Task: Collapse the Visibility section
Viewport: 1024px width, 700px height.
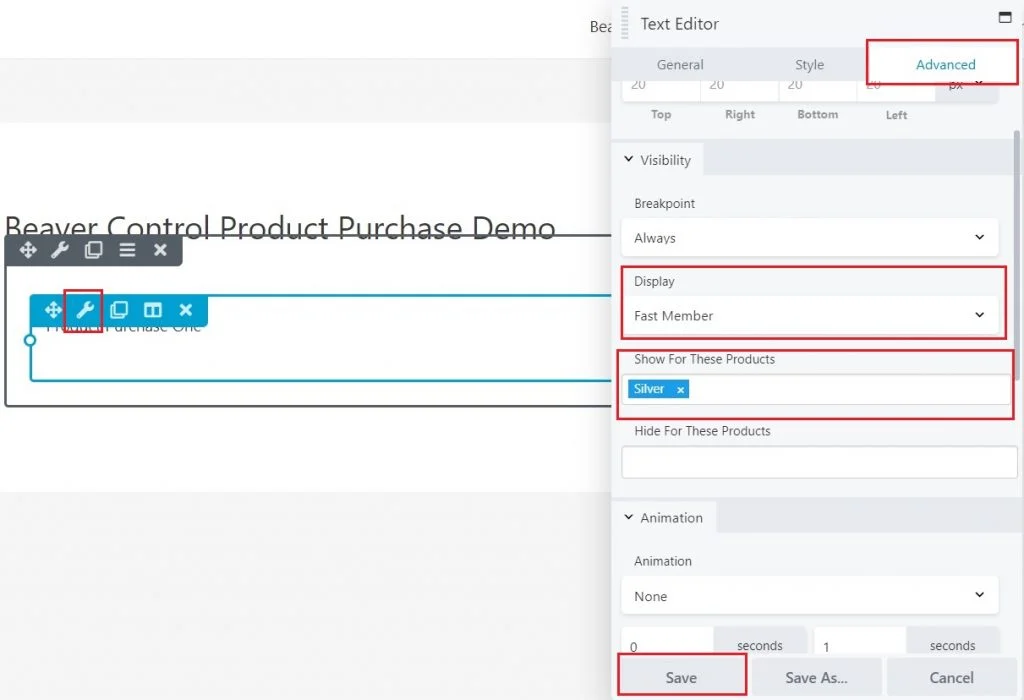Action: point(657,160)
